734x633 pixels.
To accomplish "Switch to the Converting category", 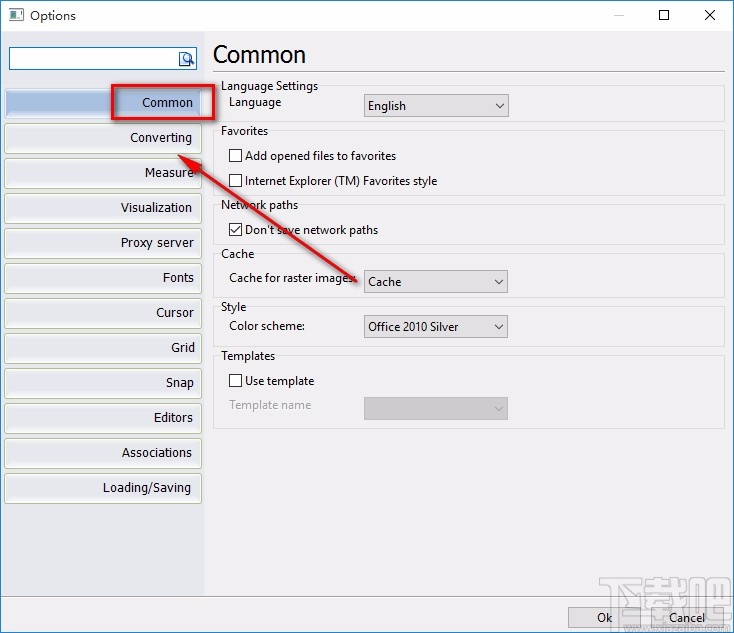I will (x=103, y=138).
